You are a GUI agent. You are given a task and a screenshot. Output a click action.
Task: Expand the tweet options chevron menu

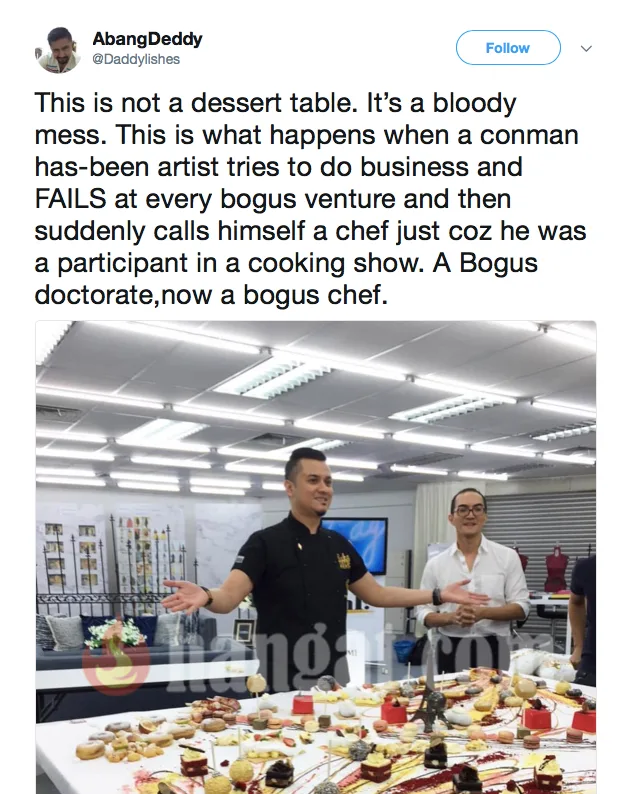pyautogui.click(x=586, y=49)
